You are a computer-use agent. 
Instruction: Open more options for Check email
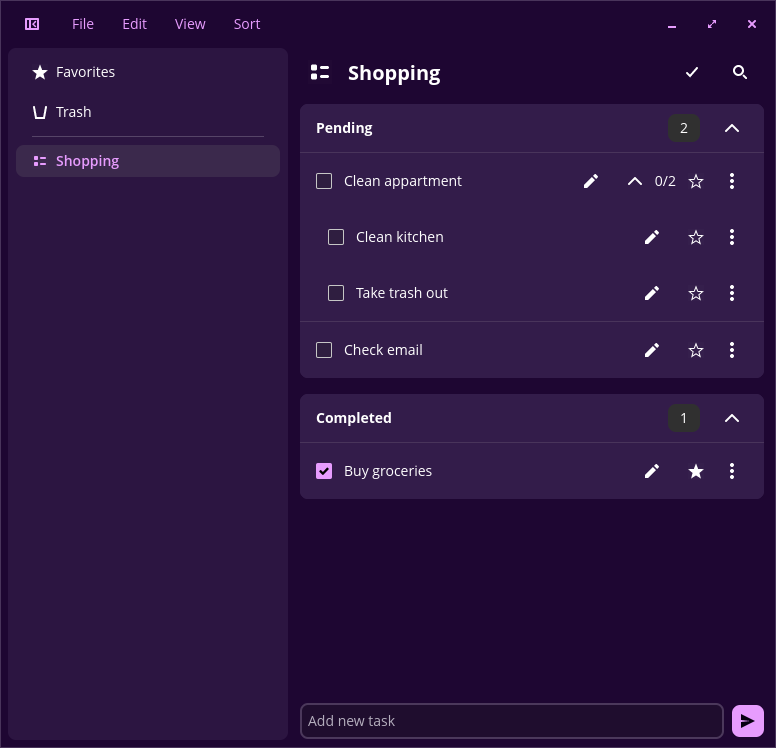pos(732,350)
